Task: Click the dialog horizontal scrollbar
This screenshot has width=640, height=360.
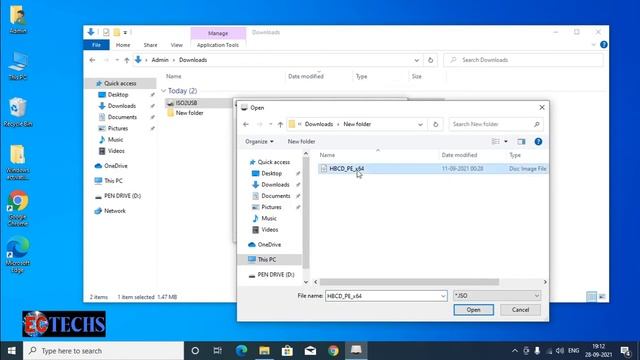Action: [409, 282]
